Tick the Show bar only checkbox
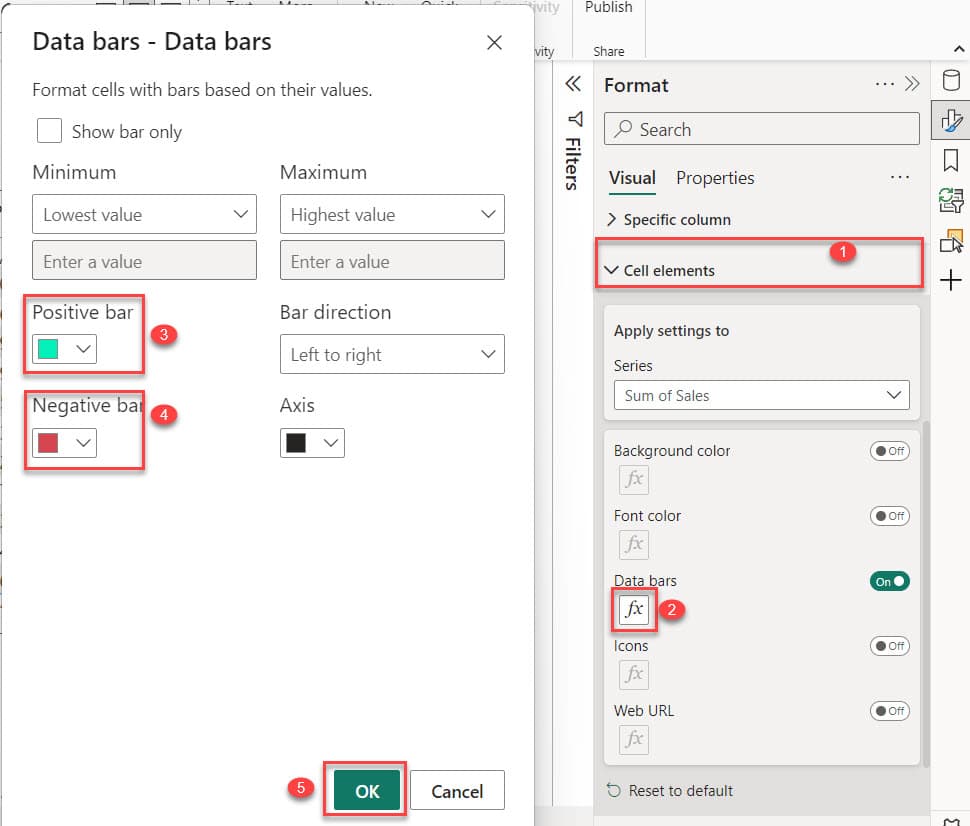This screenshot has height=826, width=970. 49,131
